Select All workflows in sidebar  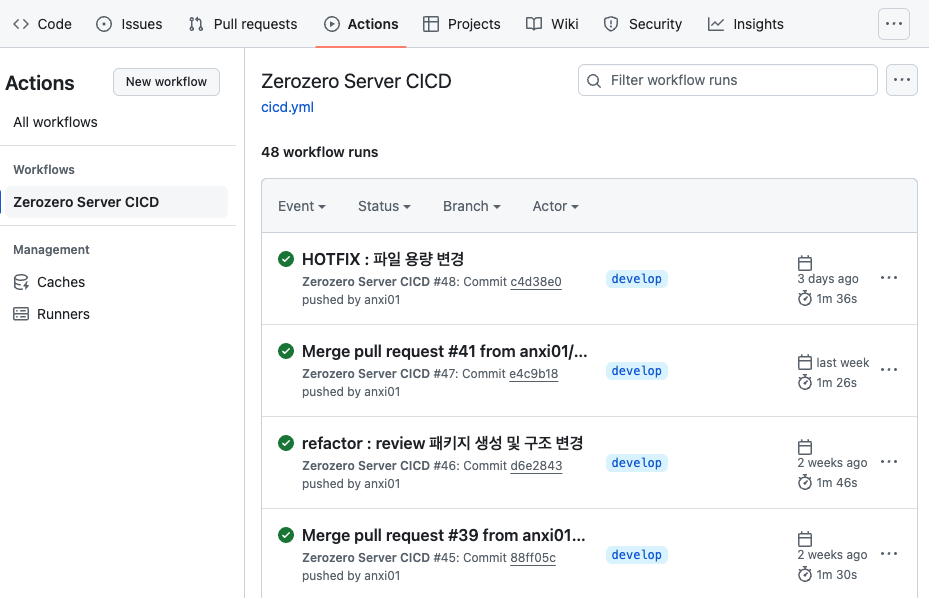(55, 122)
